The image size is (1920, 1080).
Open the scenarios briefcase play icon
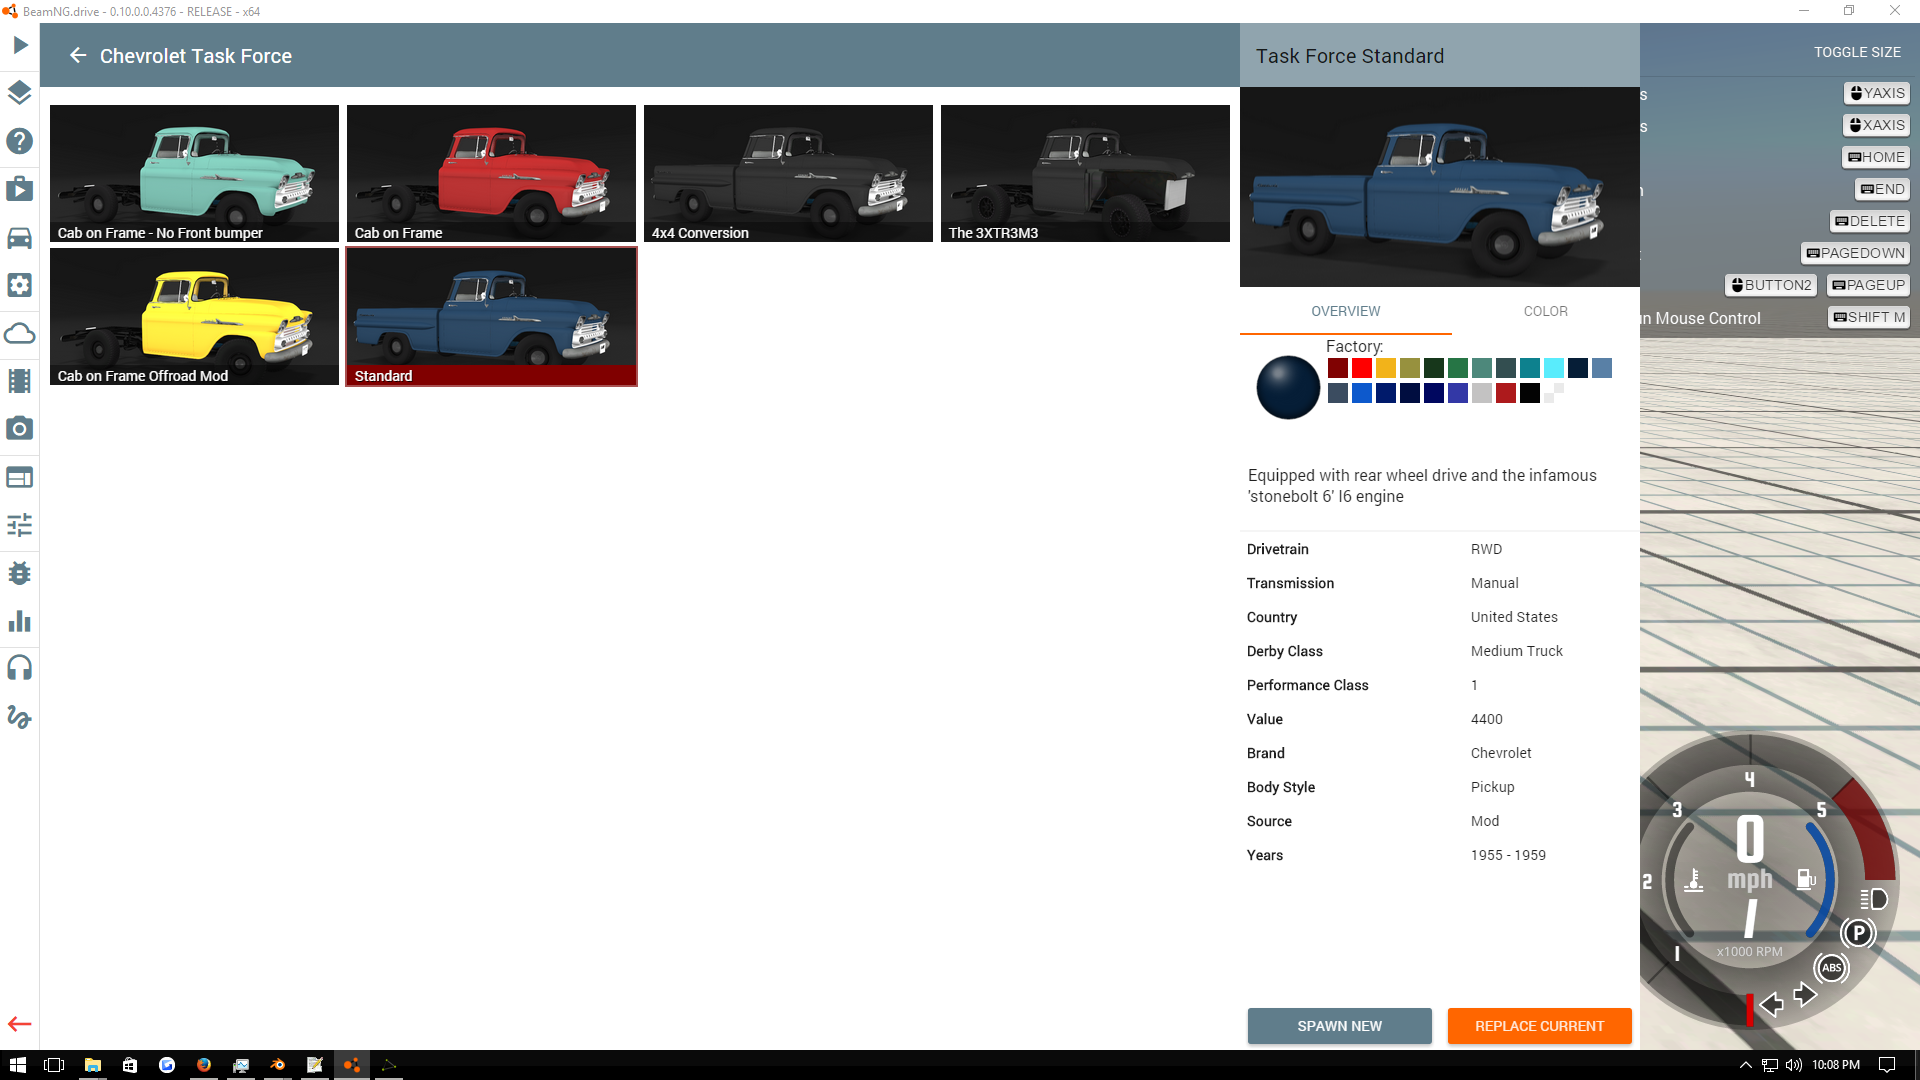pos(20,189)
